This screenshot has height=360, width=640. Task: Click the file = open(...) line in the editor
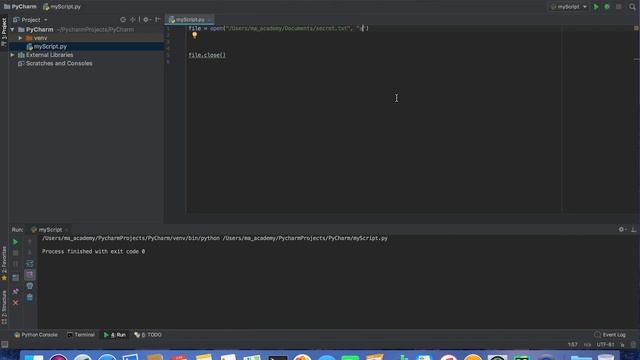278,28
